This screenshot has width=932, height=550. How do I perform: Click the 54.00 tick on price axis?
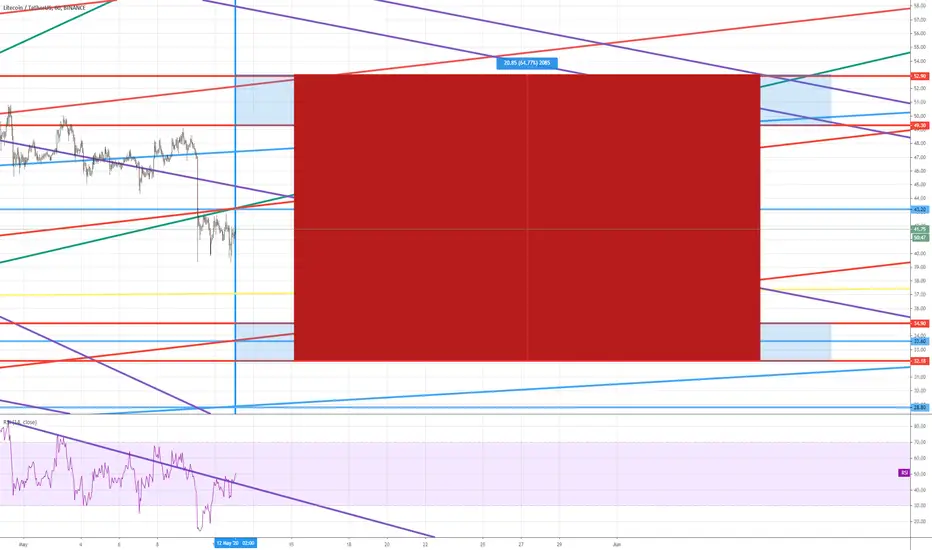pyautogui.click(x=920, y=61)
